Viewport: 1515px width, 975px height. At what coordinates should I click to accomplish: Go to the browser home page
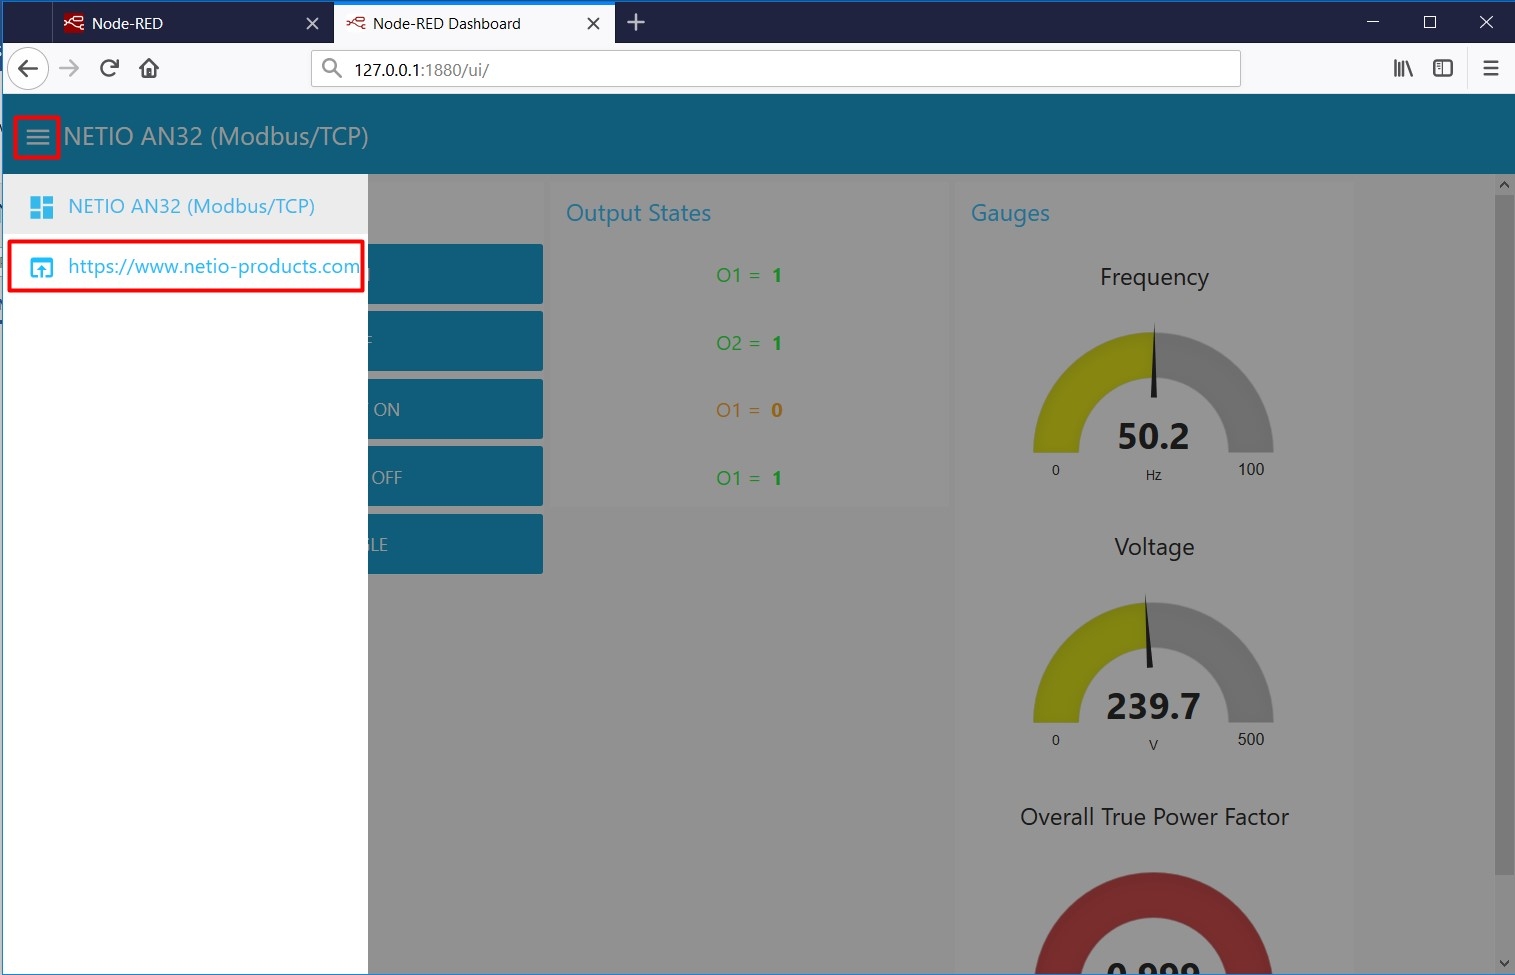149,68
